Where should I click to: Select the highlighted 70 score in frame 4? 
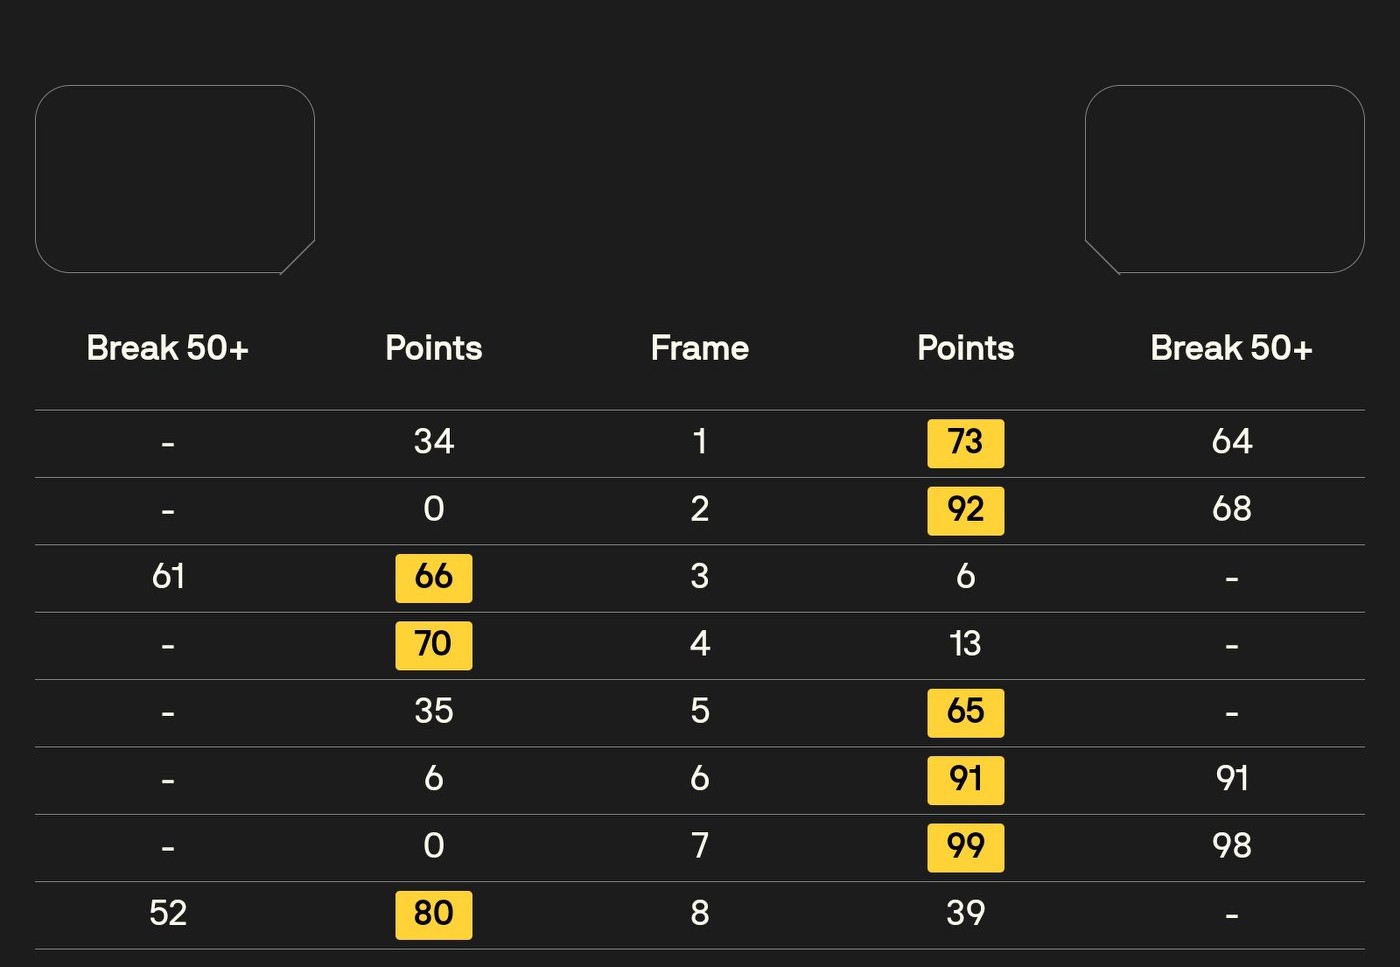point(434,645)
